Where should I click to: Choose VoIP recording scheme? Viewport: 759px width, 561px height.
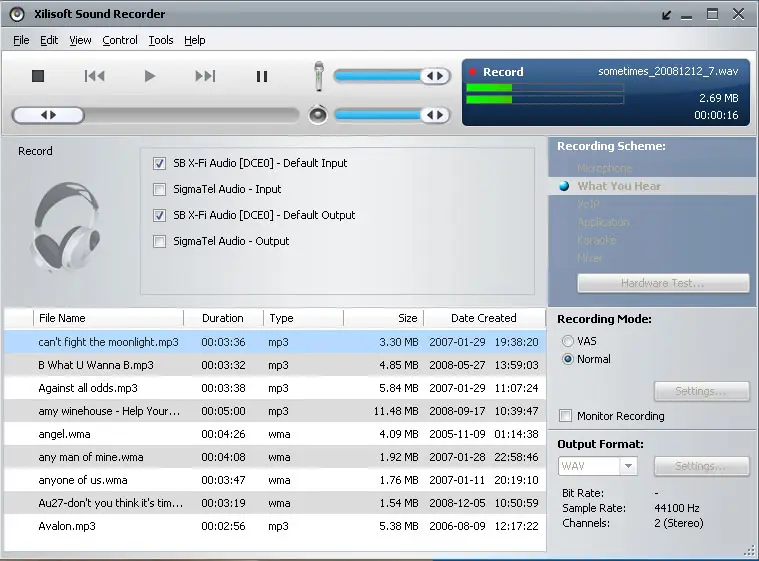pyautogui.click(x=588, y=204)
